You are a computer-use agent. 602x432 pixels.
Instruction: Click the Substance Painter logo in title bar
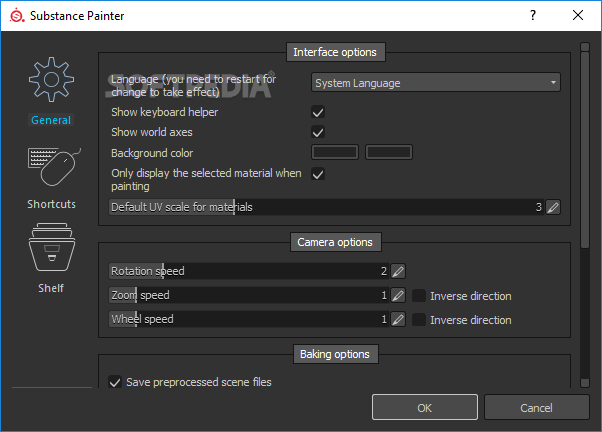tap(17, 16)
